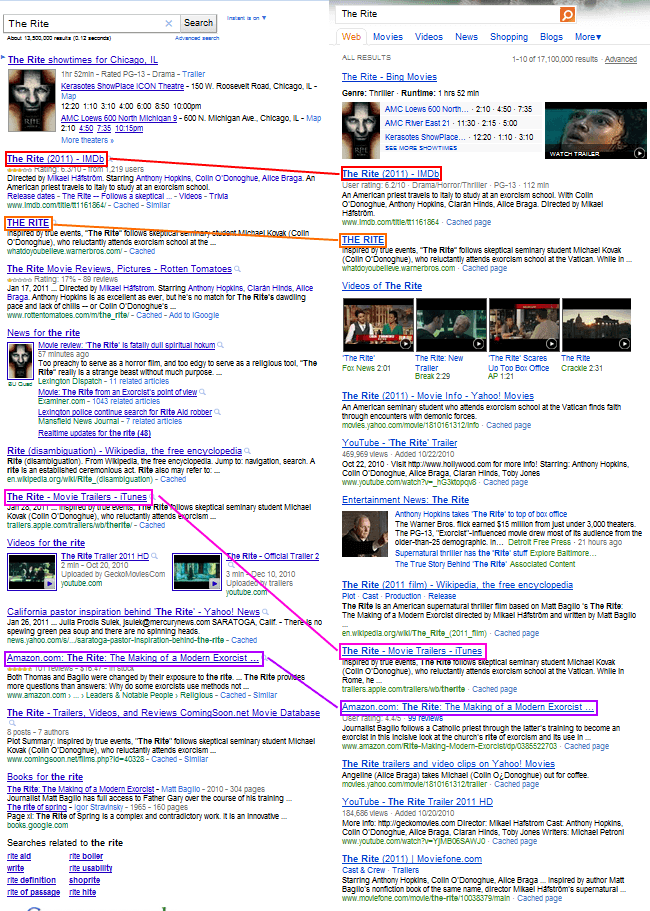Open Google's 'The Rite - Movie Trailers - iTunes'
This screenshot has width=650, height=911.
point(77,497)
